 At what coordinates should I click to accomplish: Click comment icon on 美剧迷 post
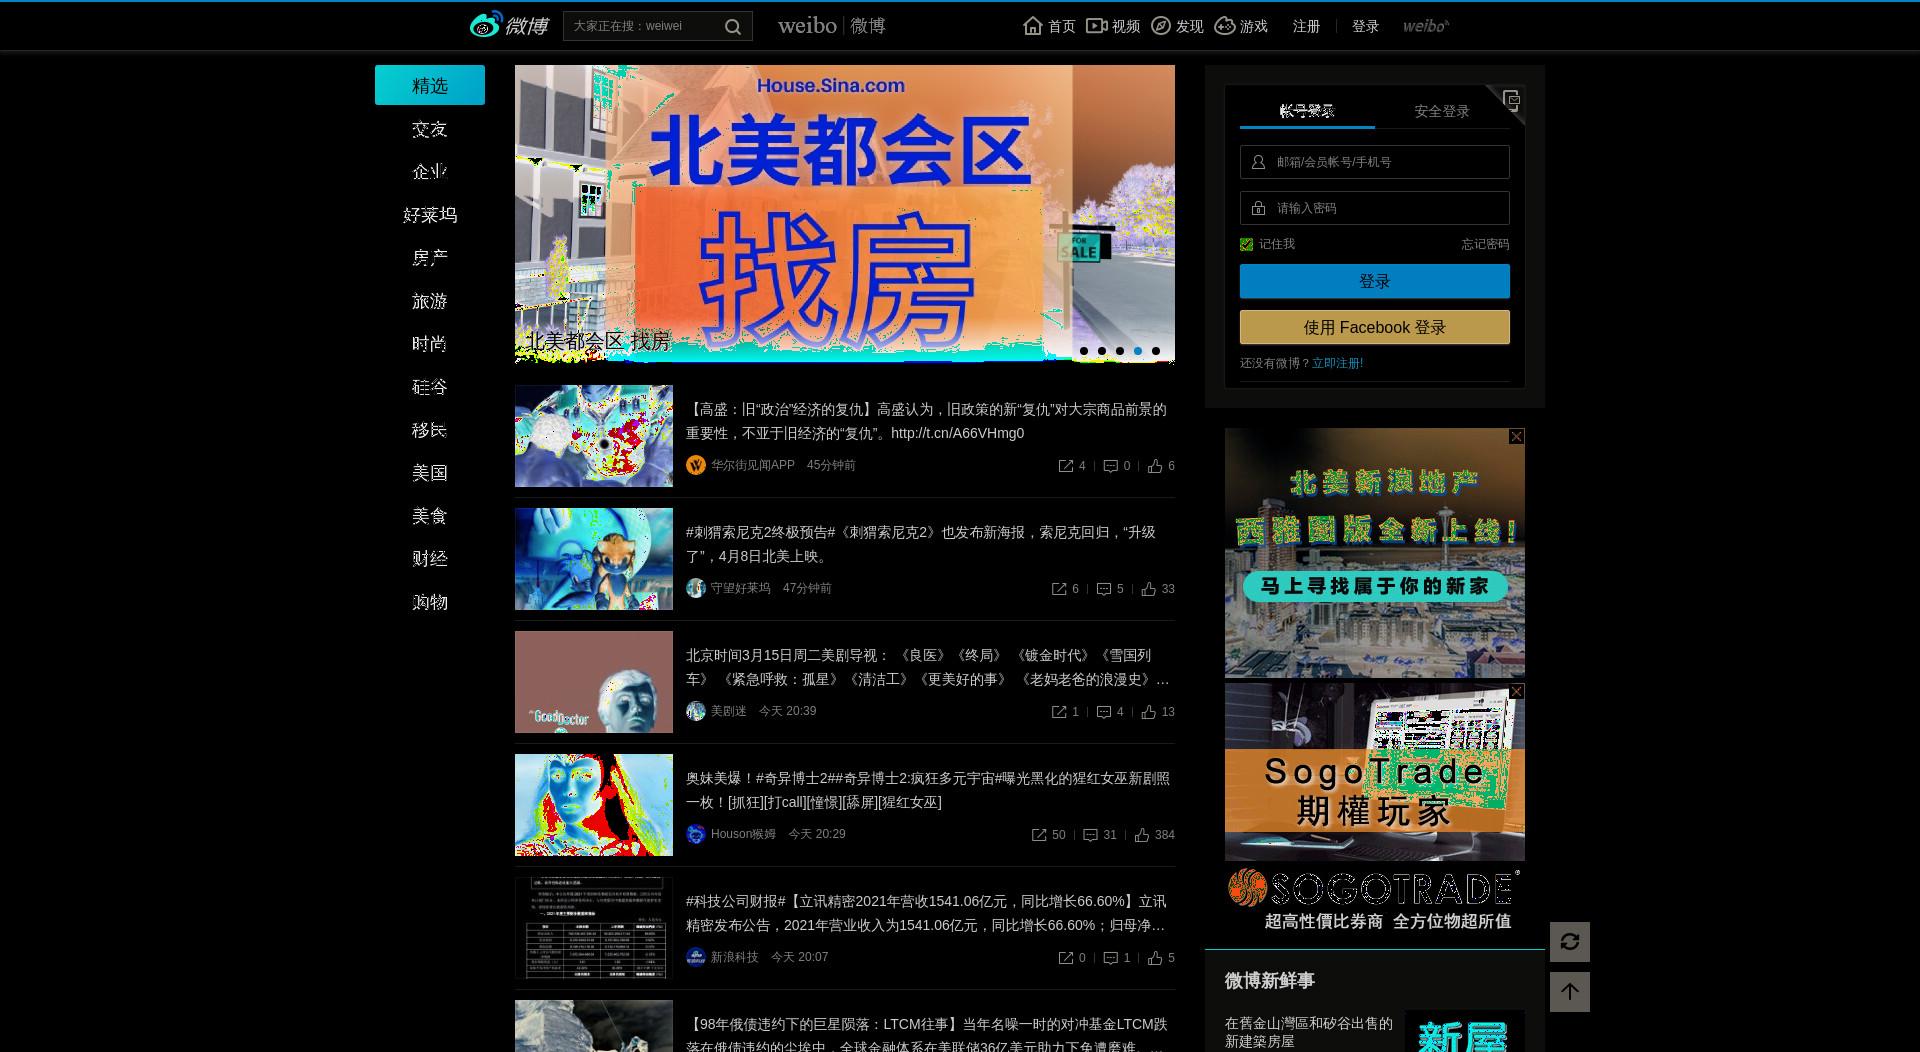1104,712
